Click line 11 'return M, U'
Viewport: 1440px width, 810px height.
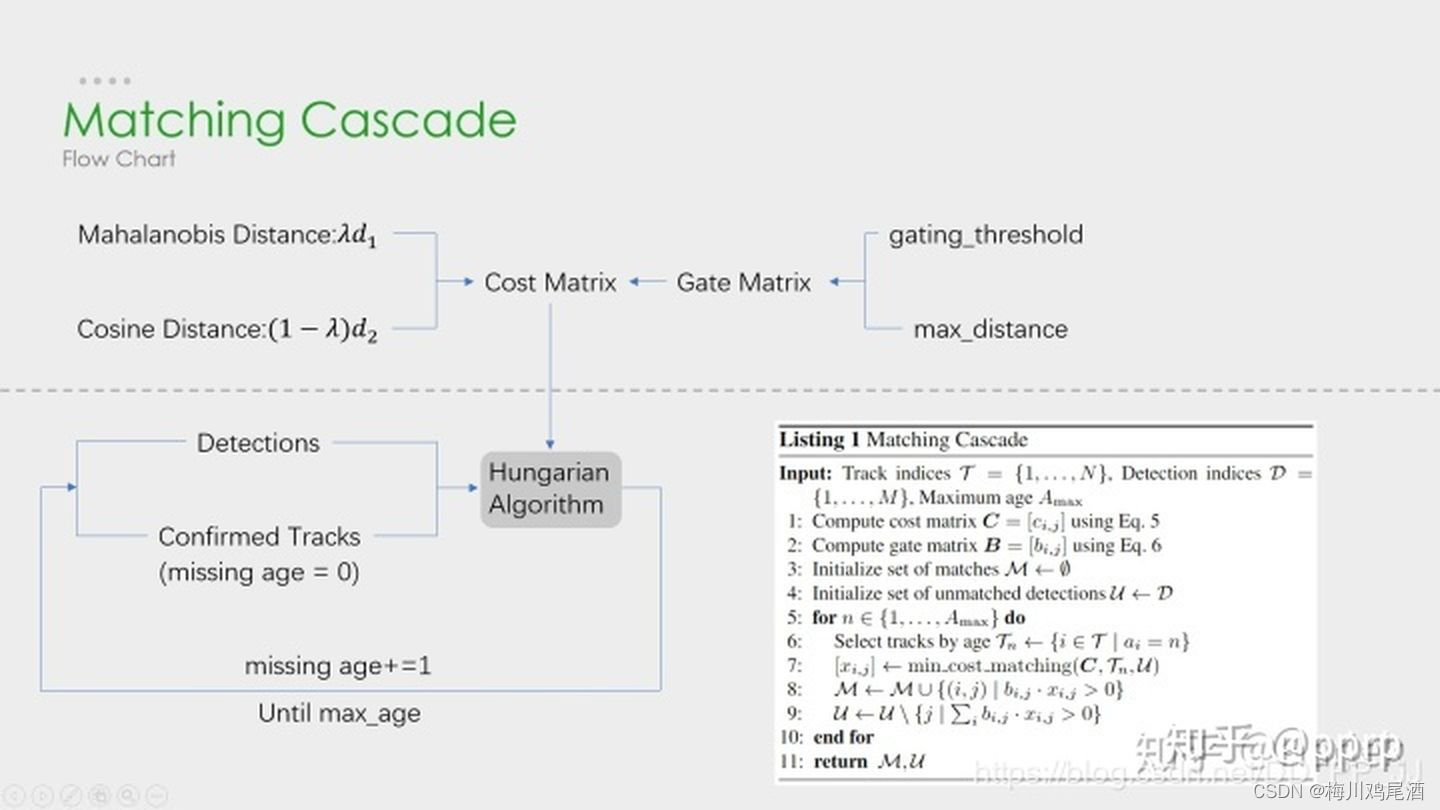(853, 761)
